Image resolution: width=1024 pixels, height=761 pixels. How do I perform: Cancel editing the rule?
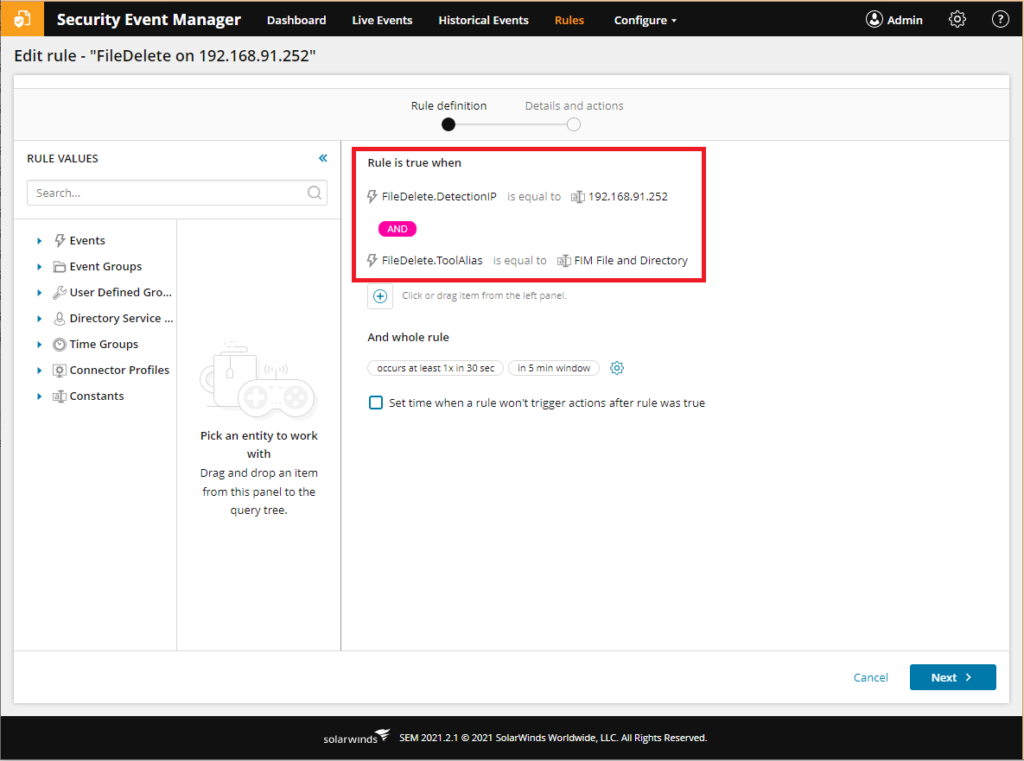pos(871,677)
